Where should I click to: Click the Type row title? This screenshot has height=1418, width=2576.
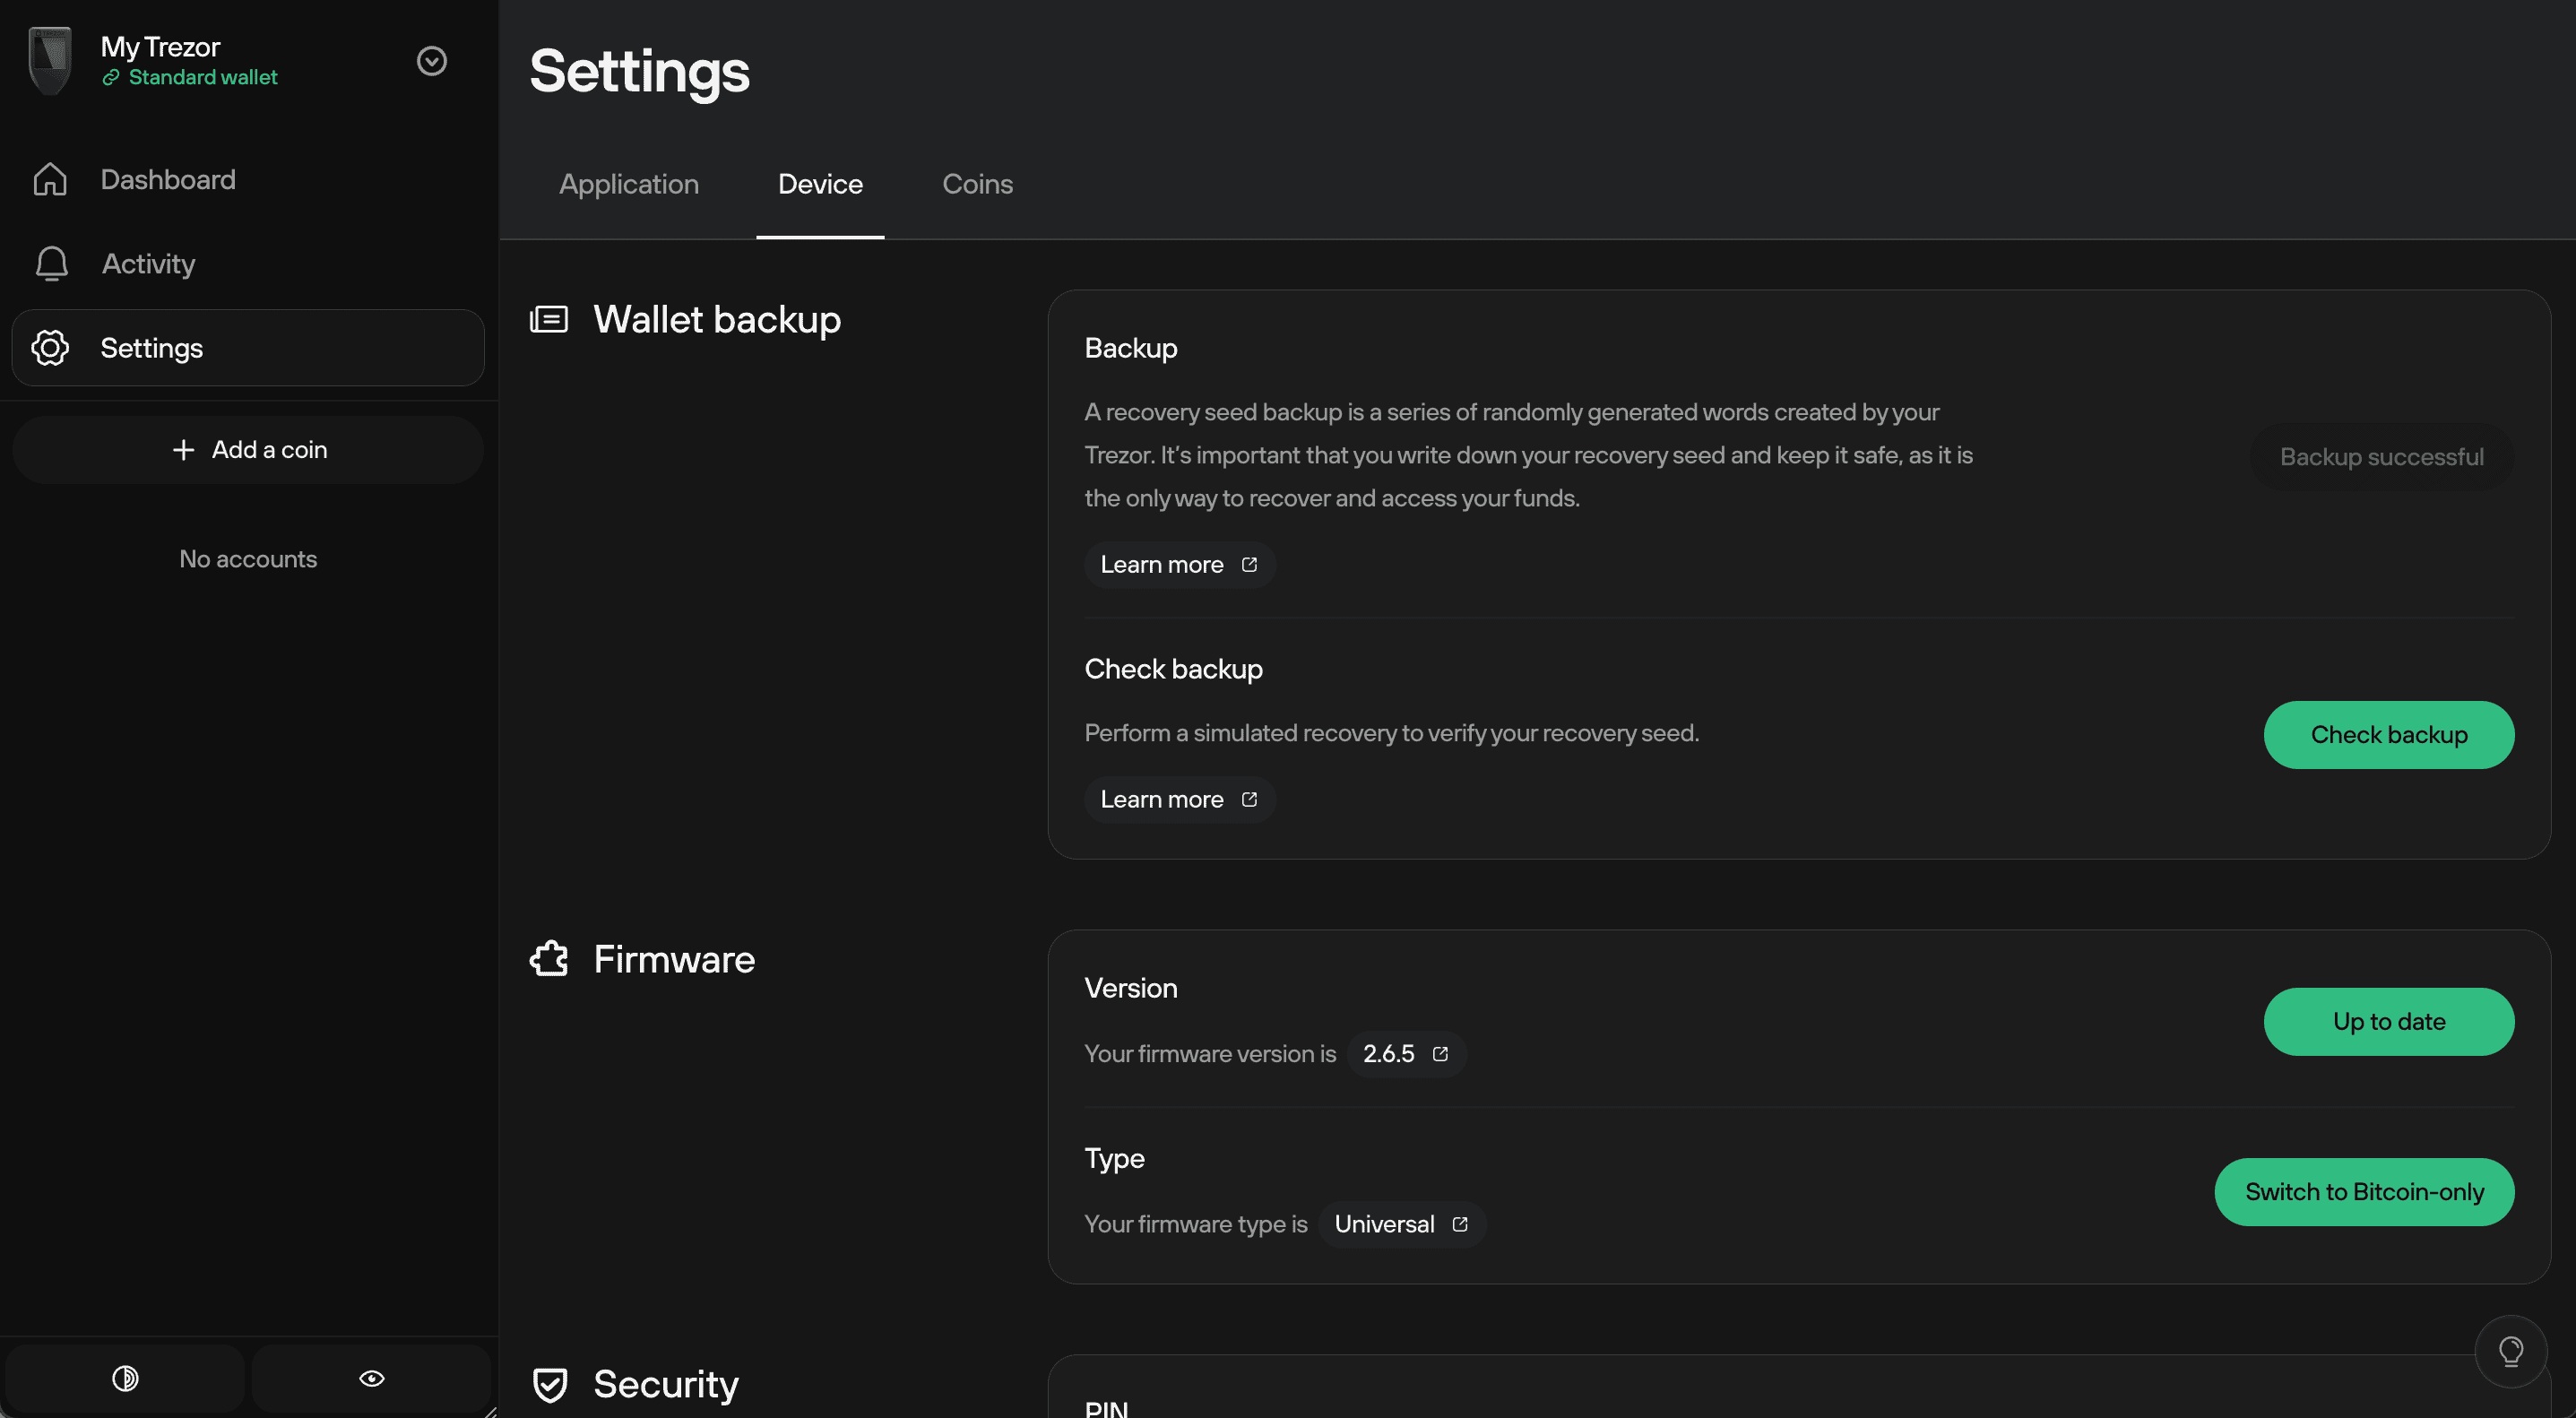[x=1114, y=1159]
